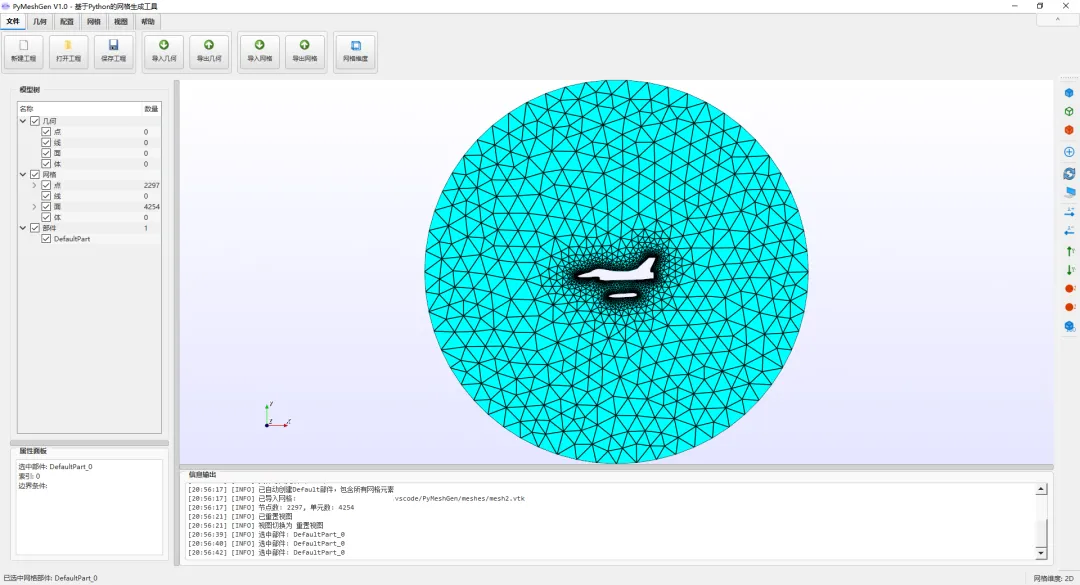Uncheck the 点 checkbox under 几何

click(x=46, y=132)
